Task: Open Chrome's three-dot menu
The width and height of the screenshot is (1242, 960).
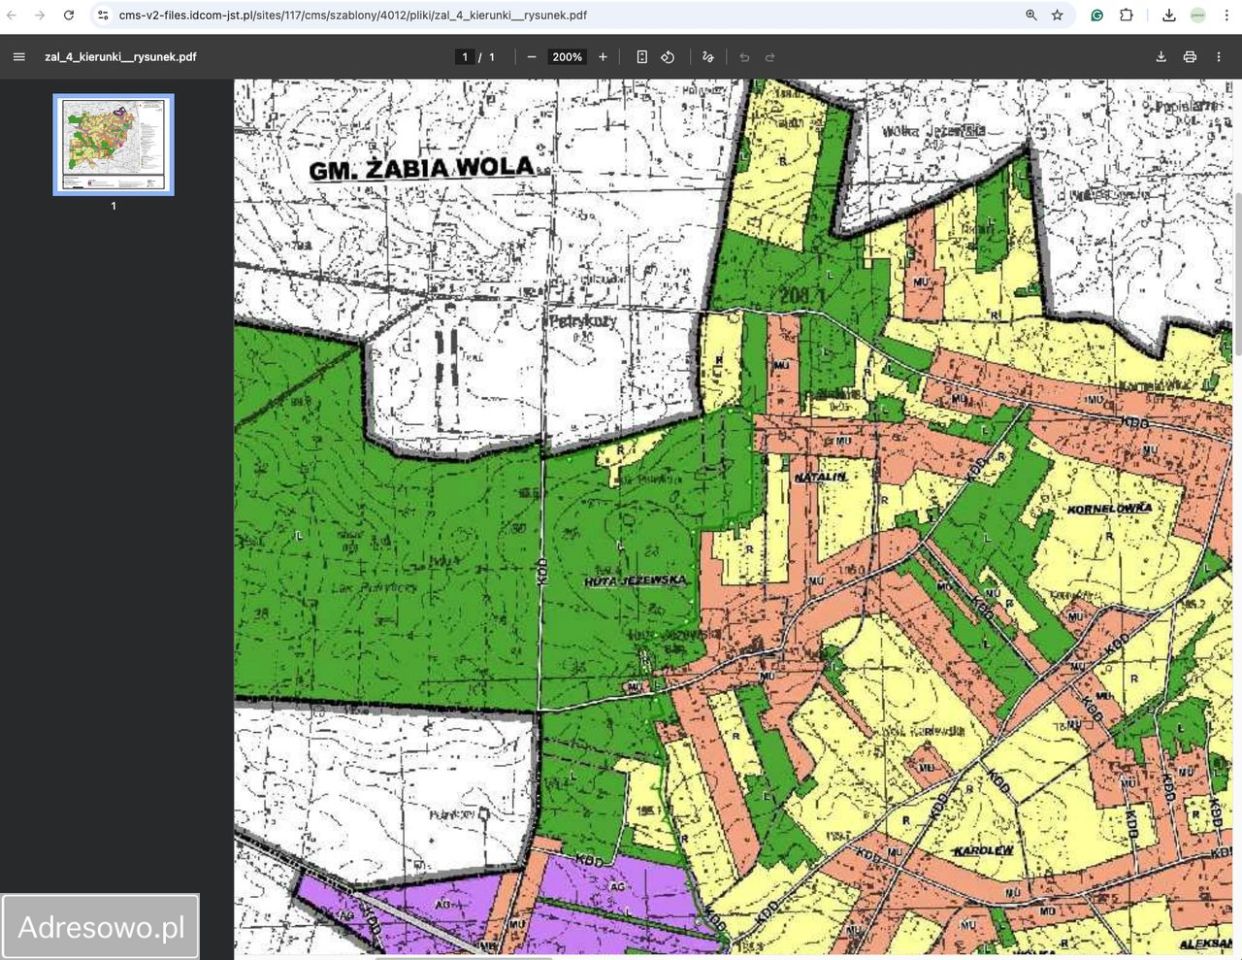Action: 1226,15
